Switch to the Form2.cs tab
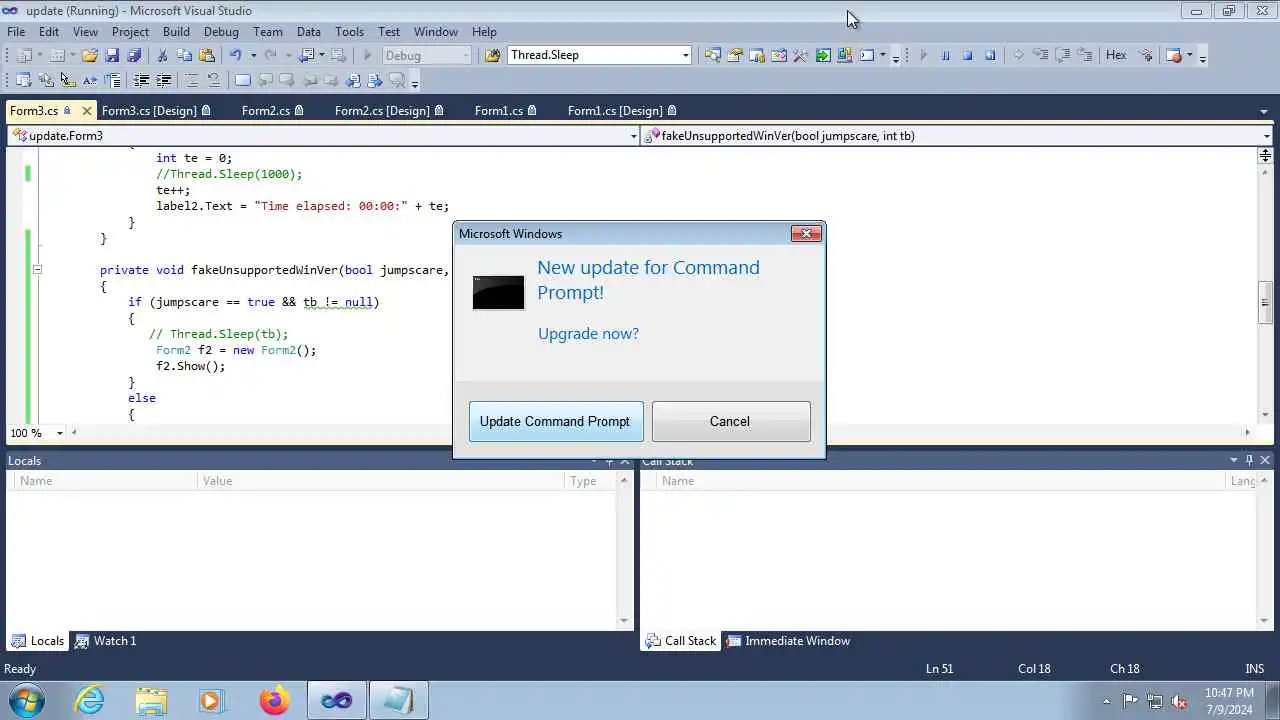The width and height of the screenshot is (1280, 720). click(272, 111)
